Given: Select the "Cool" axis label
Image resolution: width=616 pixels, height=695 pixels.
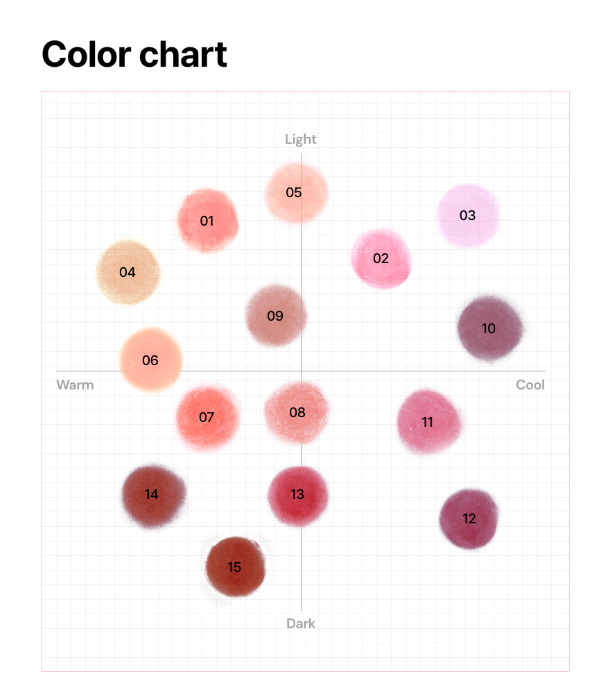Looking at the screenshot, I should 530,385.
